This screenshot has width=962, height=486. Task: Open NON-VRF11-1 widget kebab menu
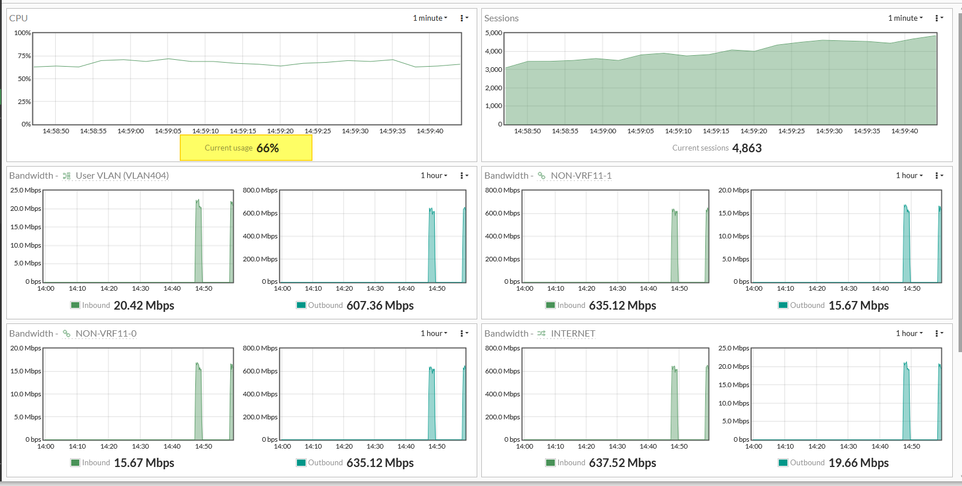pos(938,176)
